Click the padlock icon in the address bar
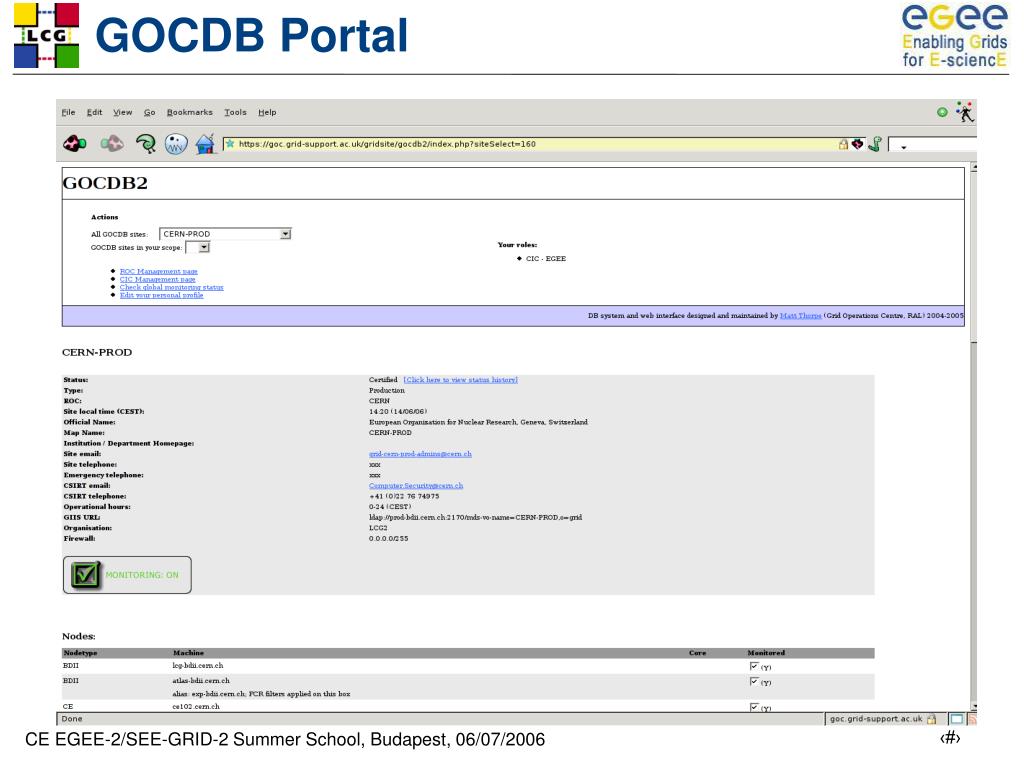The image size is (1024, 768). pyautogui.click(x=843, y=144)
